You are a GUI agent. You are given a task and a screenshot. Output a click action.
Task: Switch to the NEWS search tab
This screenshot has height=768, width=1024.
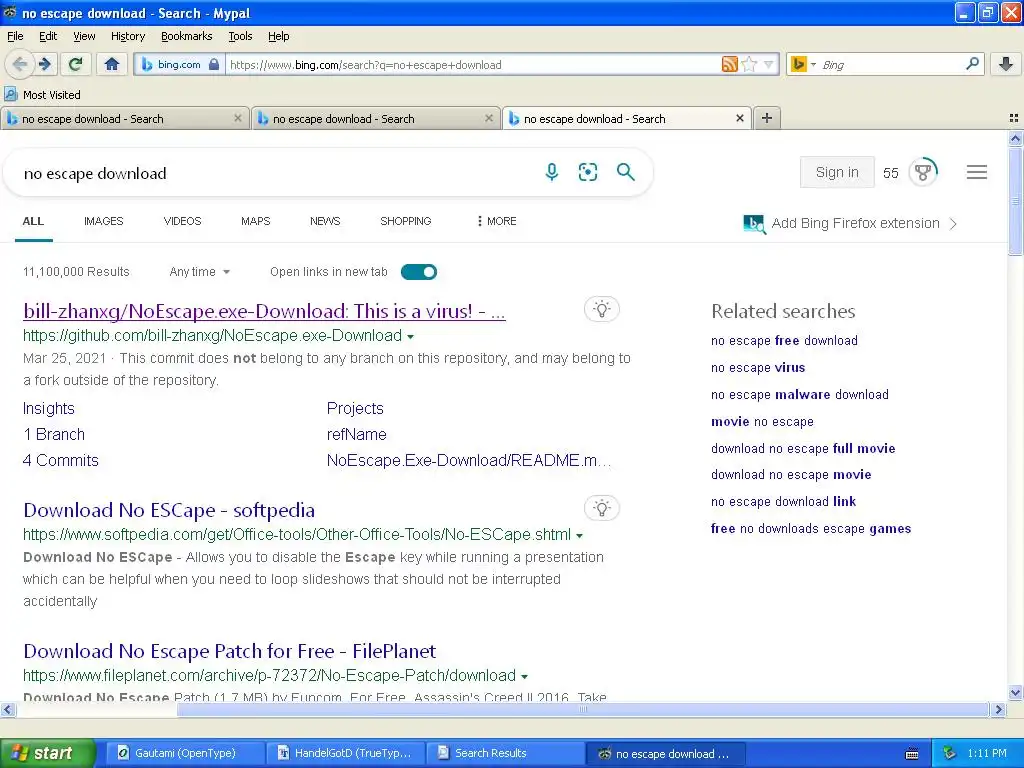(325, 221)
